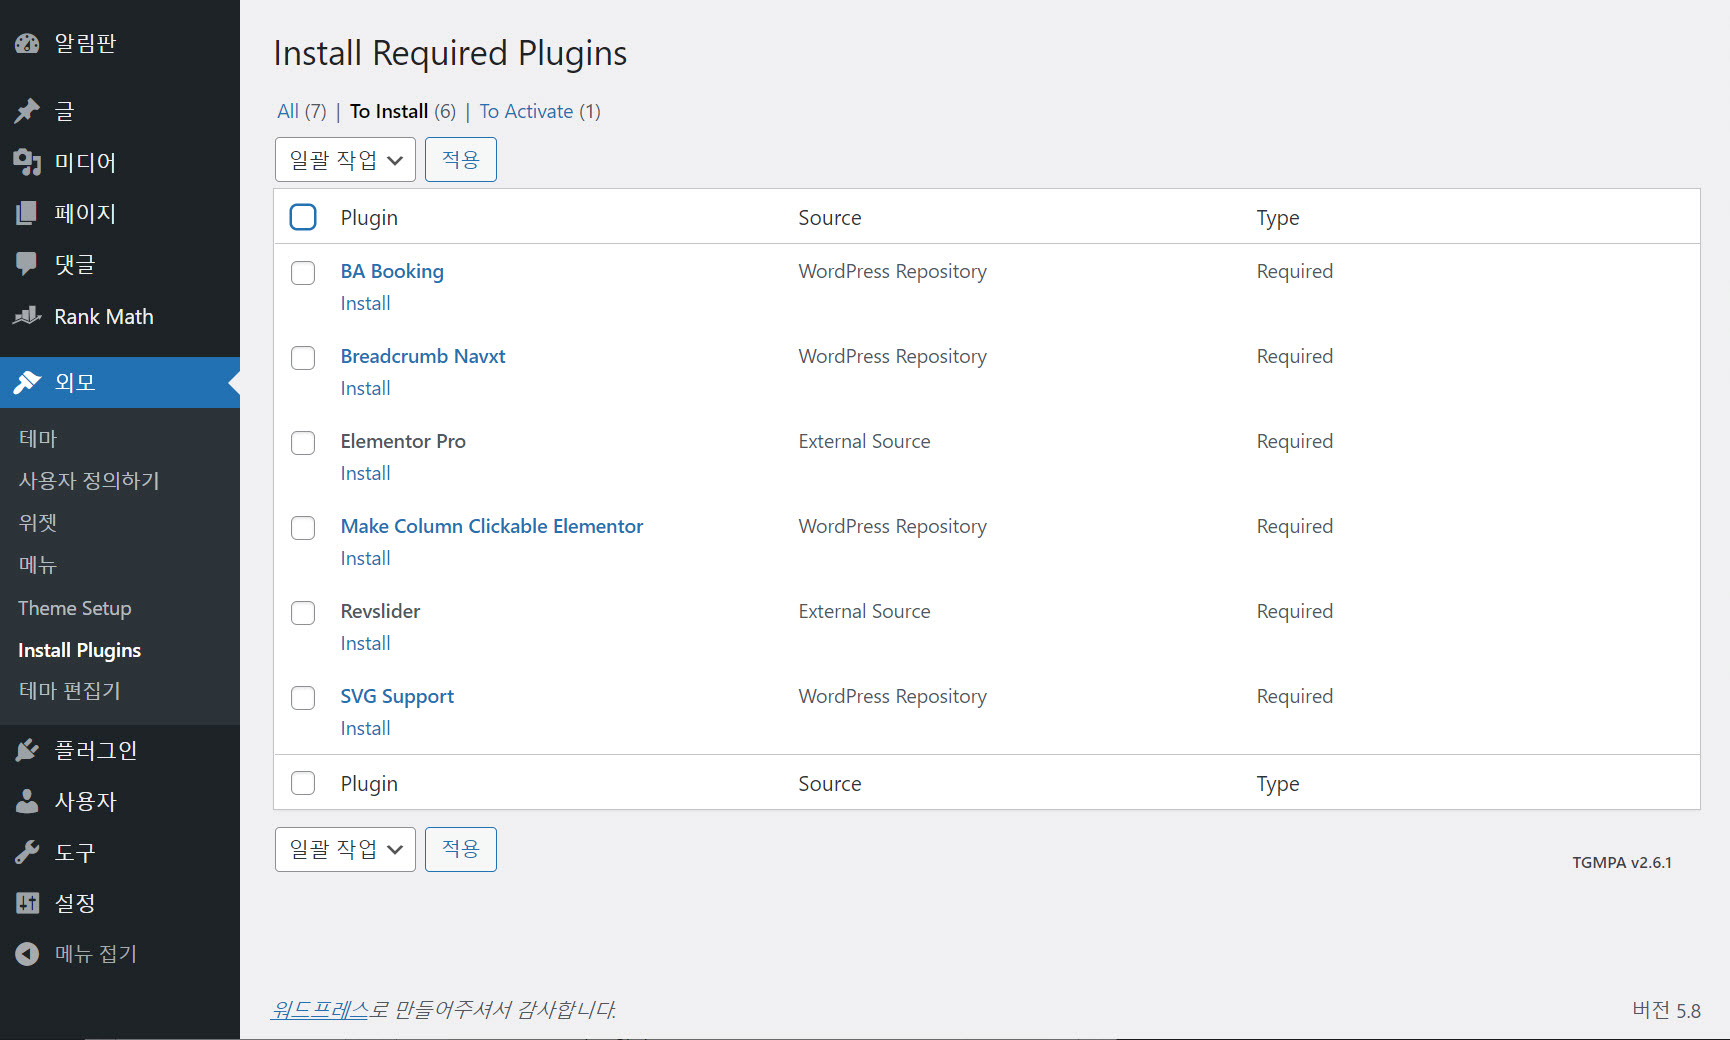1730x1040 pixels.
Task: Toggle the select-all checkbox in table header
Action: pos(303,217)
